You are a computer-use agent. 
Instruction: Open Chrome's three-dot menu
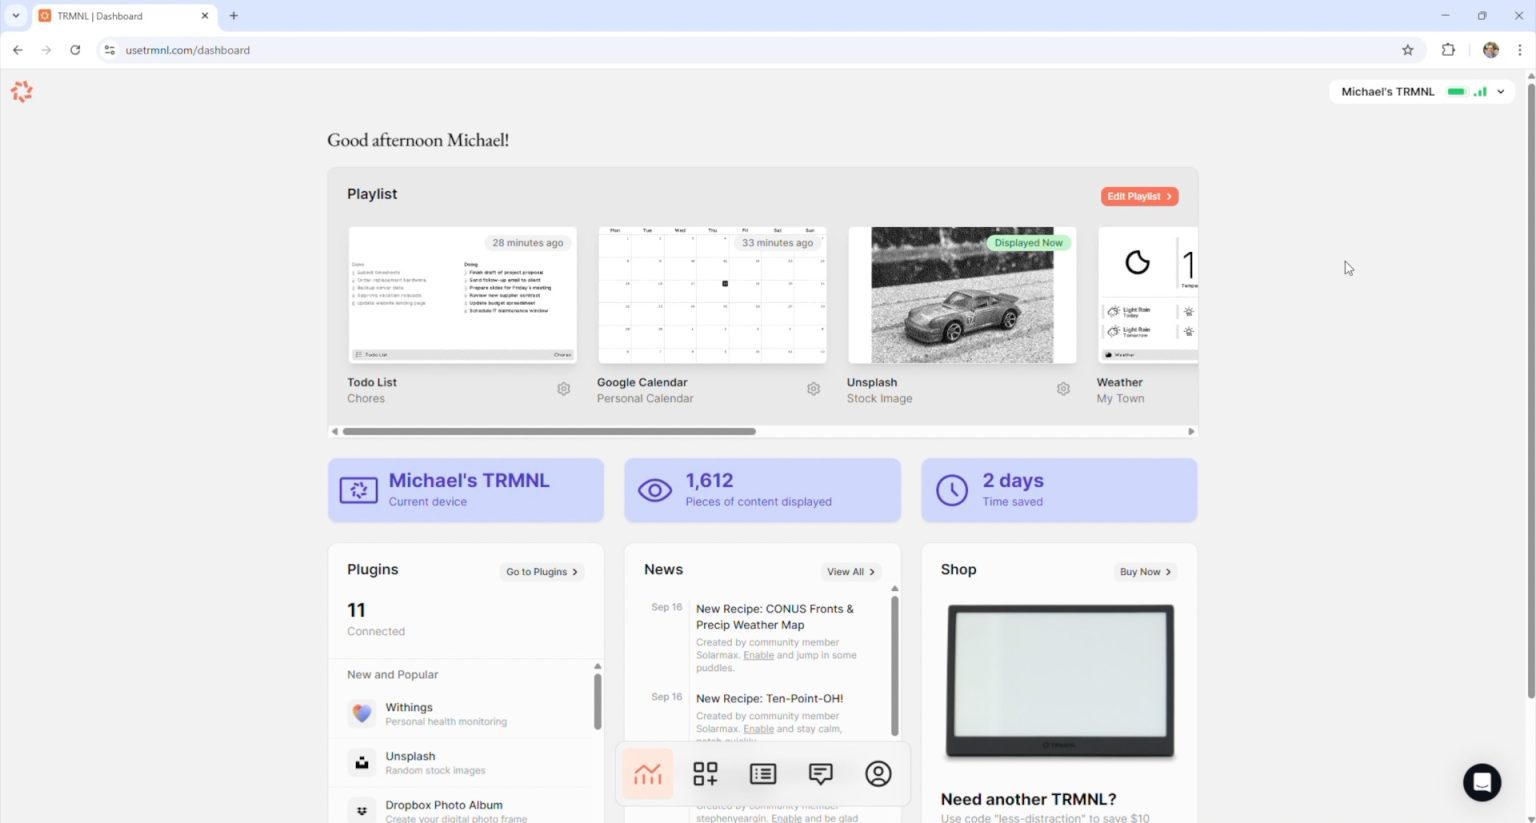[1520, 50]
